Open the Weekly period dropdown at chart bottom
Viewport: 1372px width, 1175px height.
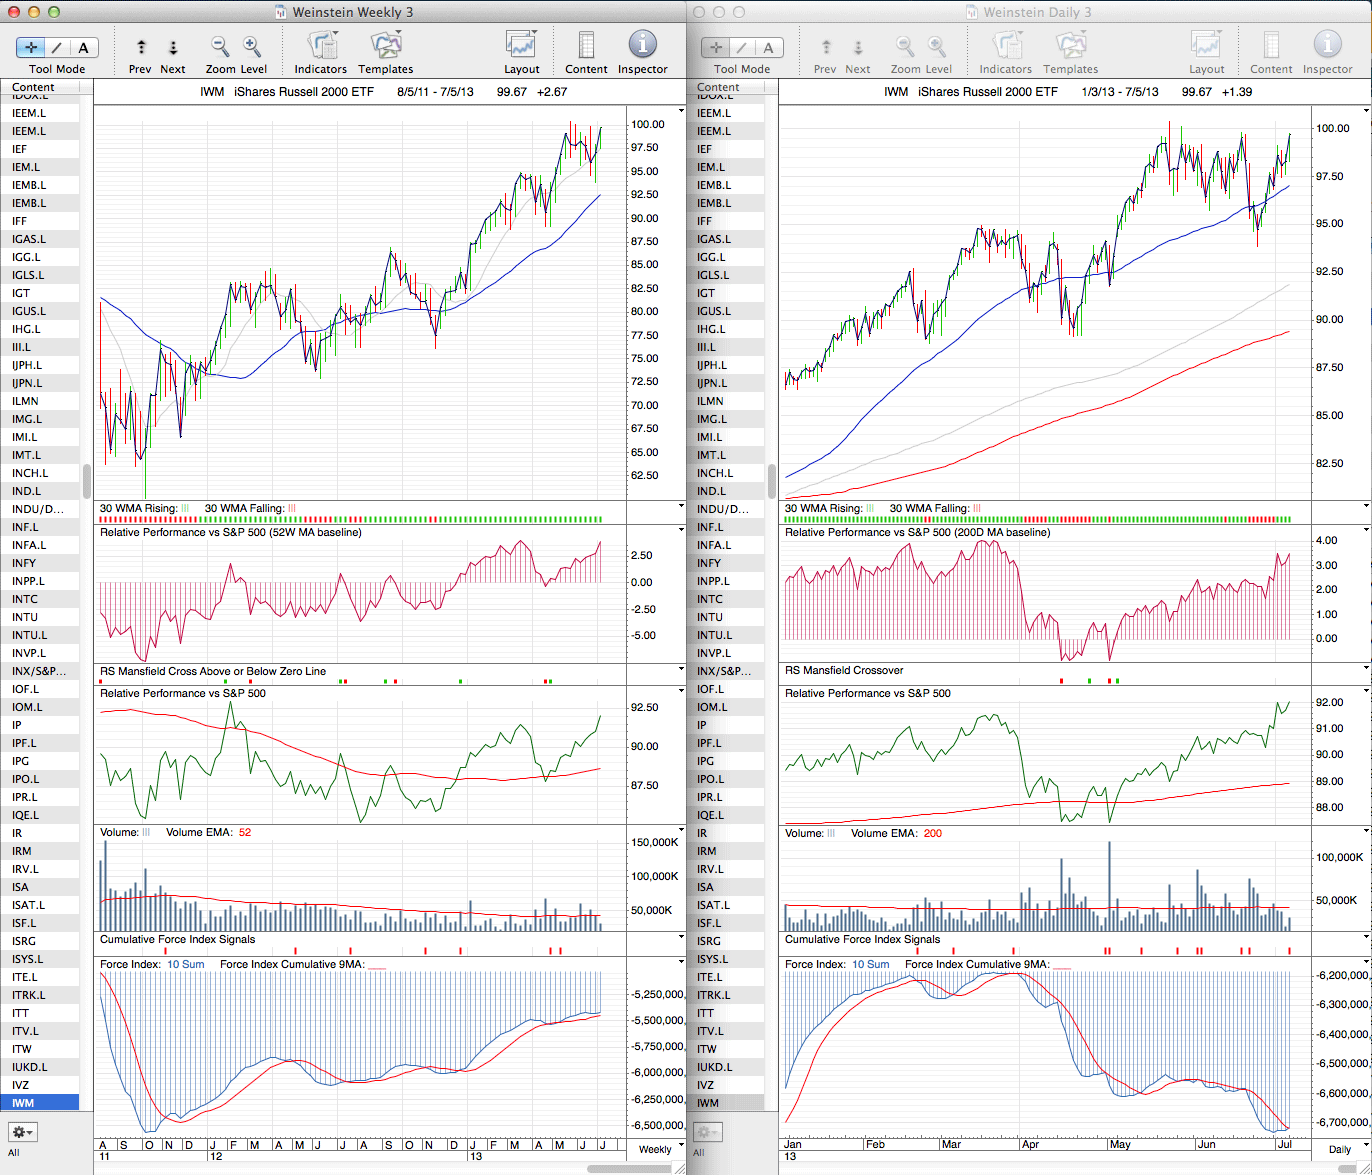coord(656,1149)
